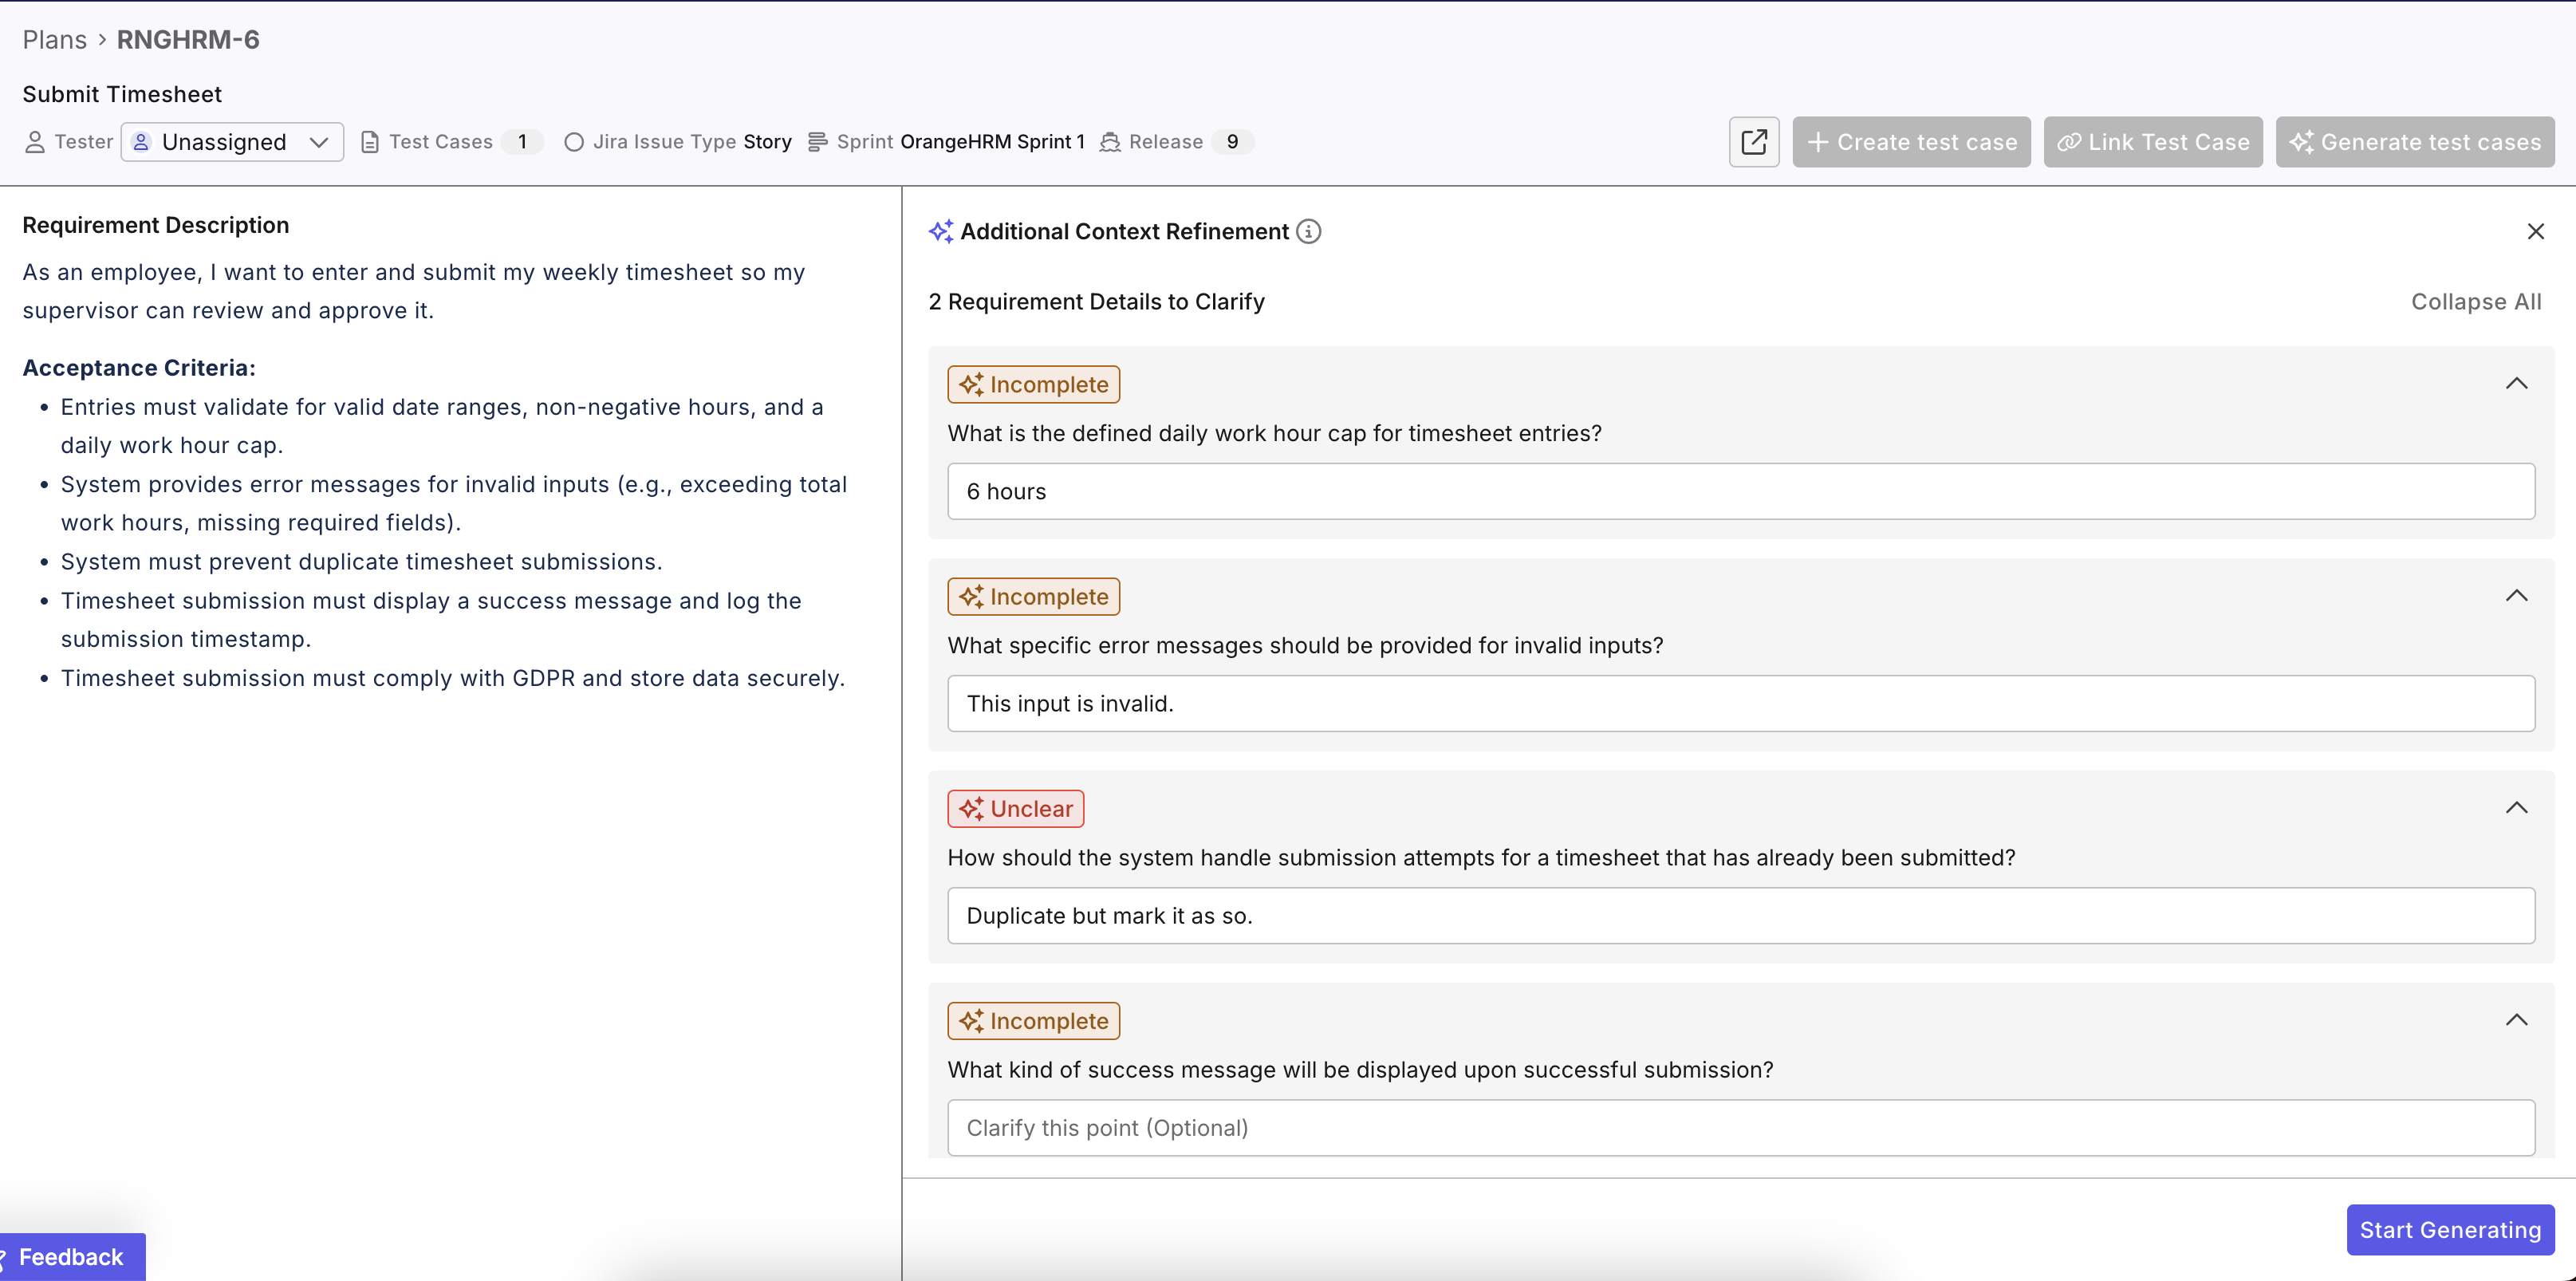This screenshot has width=2576, height=1281.
Task: Collapse the Unclear duplicate submission question
Action: [2518, 808]
